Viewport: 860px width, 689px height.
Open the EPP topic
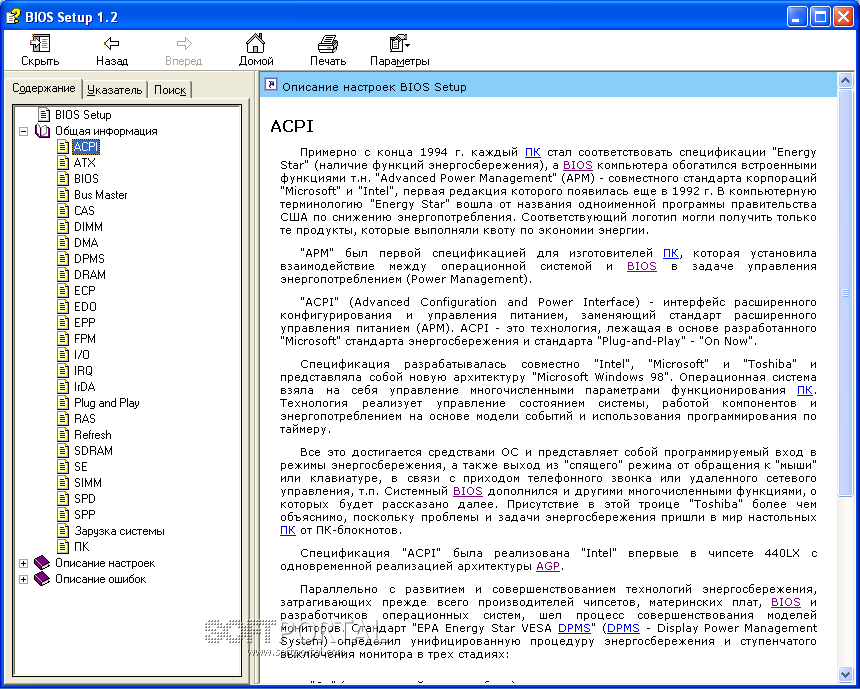pyautogui.click(x=84, y=323)
